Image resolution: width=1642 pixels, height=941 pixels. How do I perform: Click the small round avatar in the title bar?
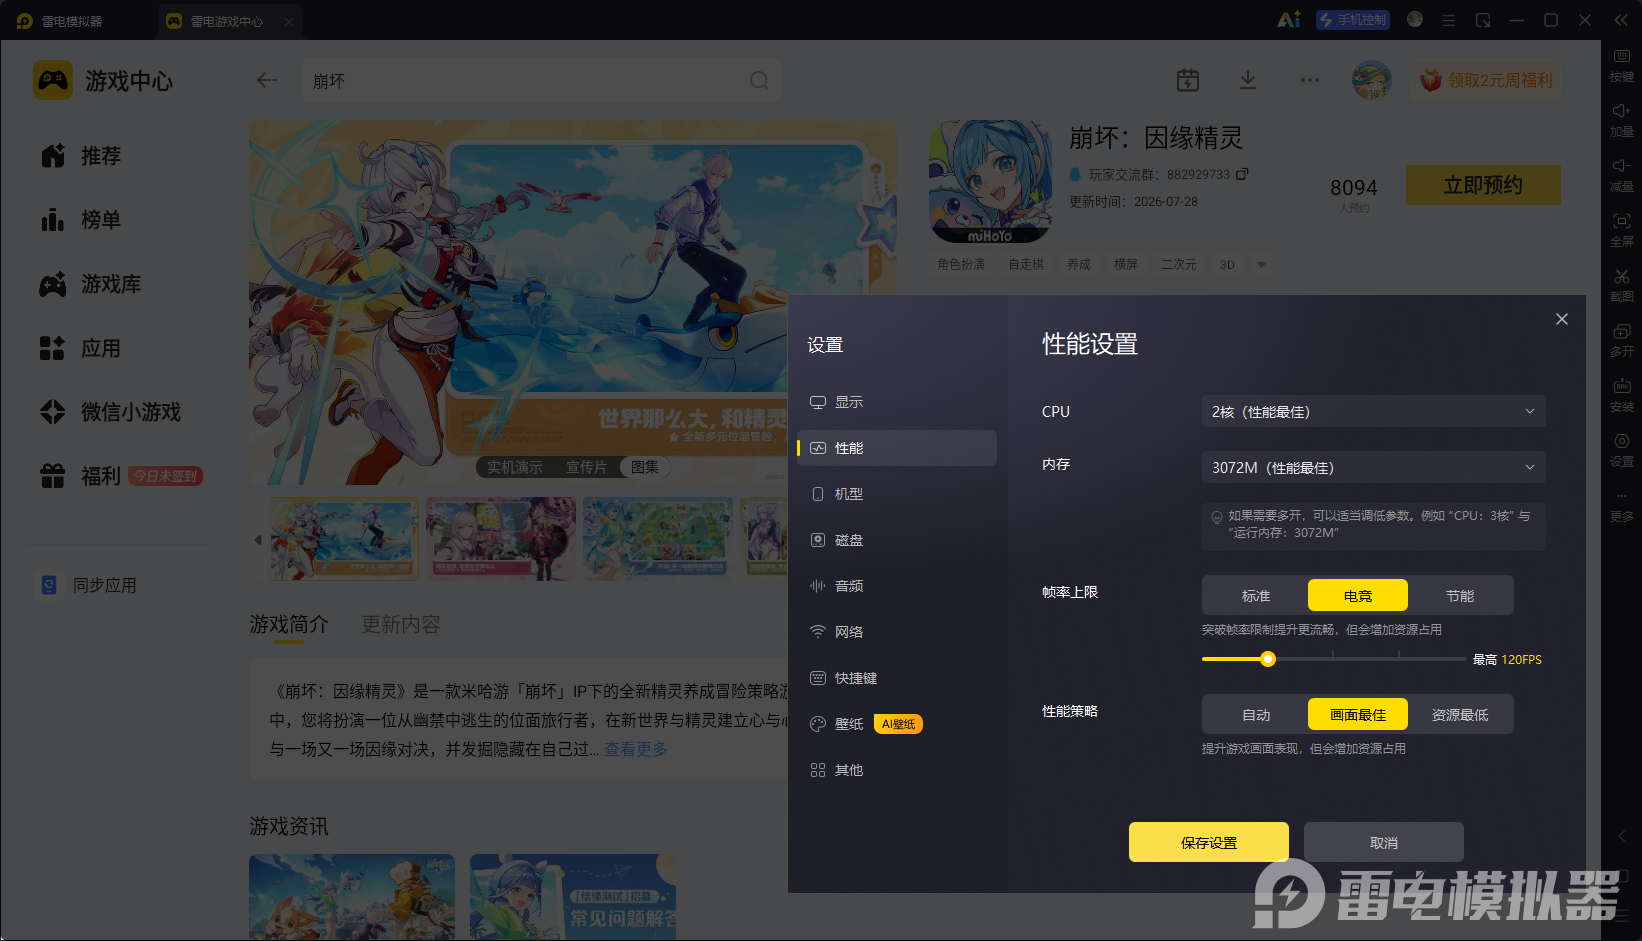(1415, 19)
